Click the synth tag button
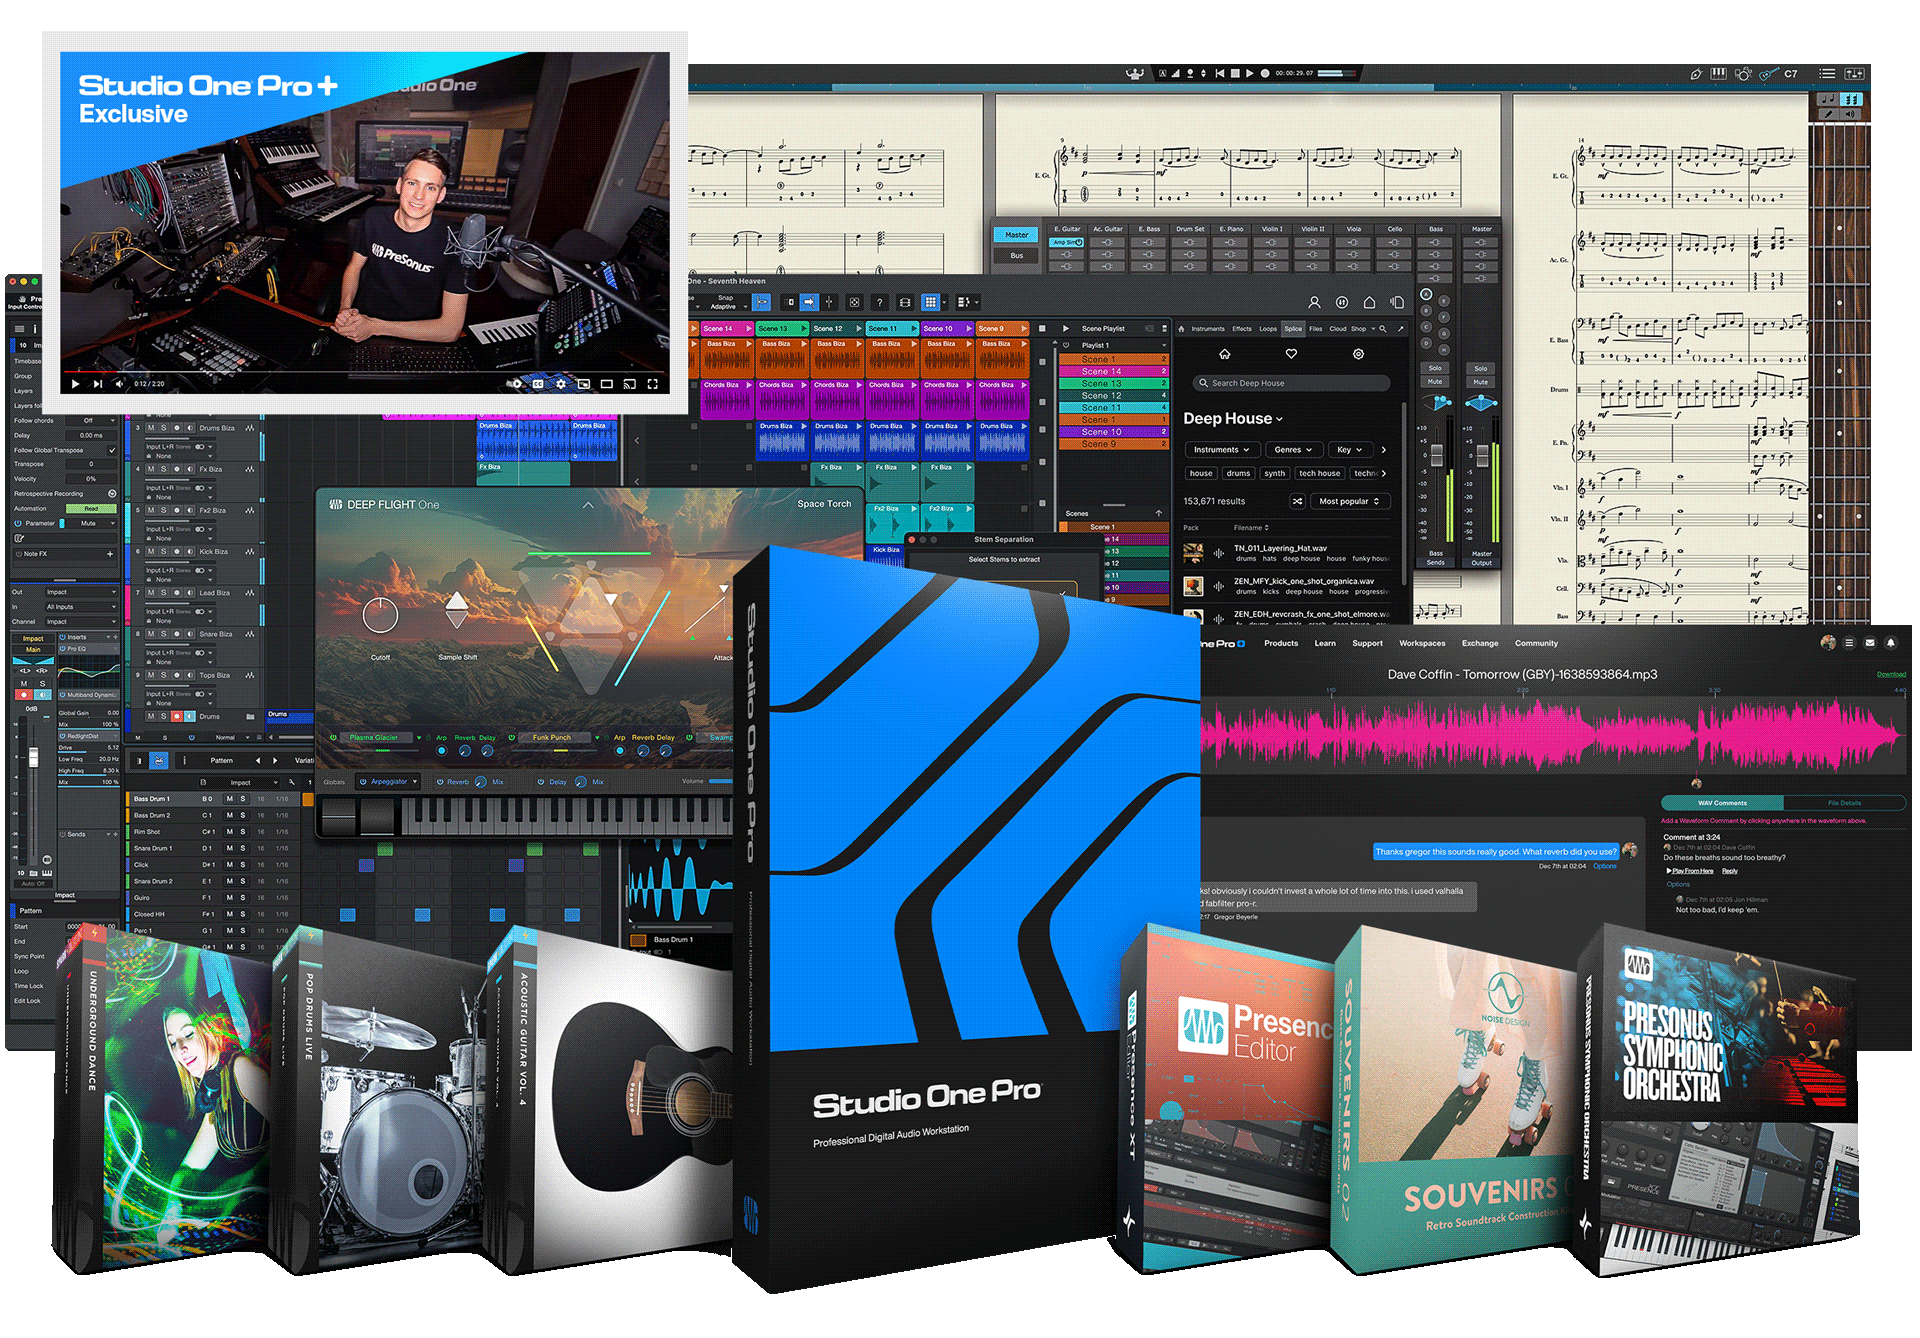Viewport: 1920px width, 1338px height. [x=1274, y=473]
